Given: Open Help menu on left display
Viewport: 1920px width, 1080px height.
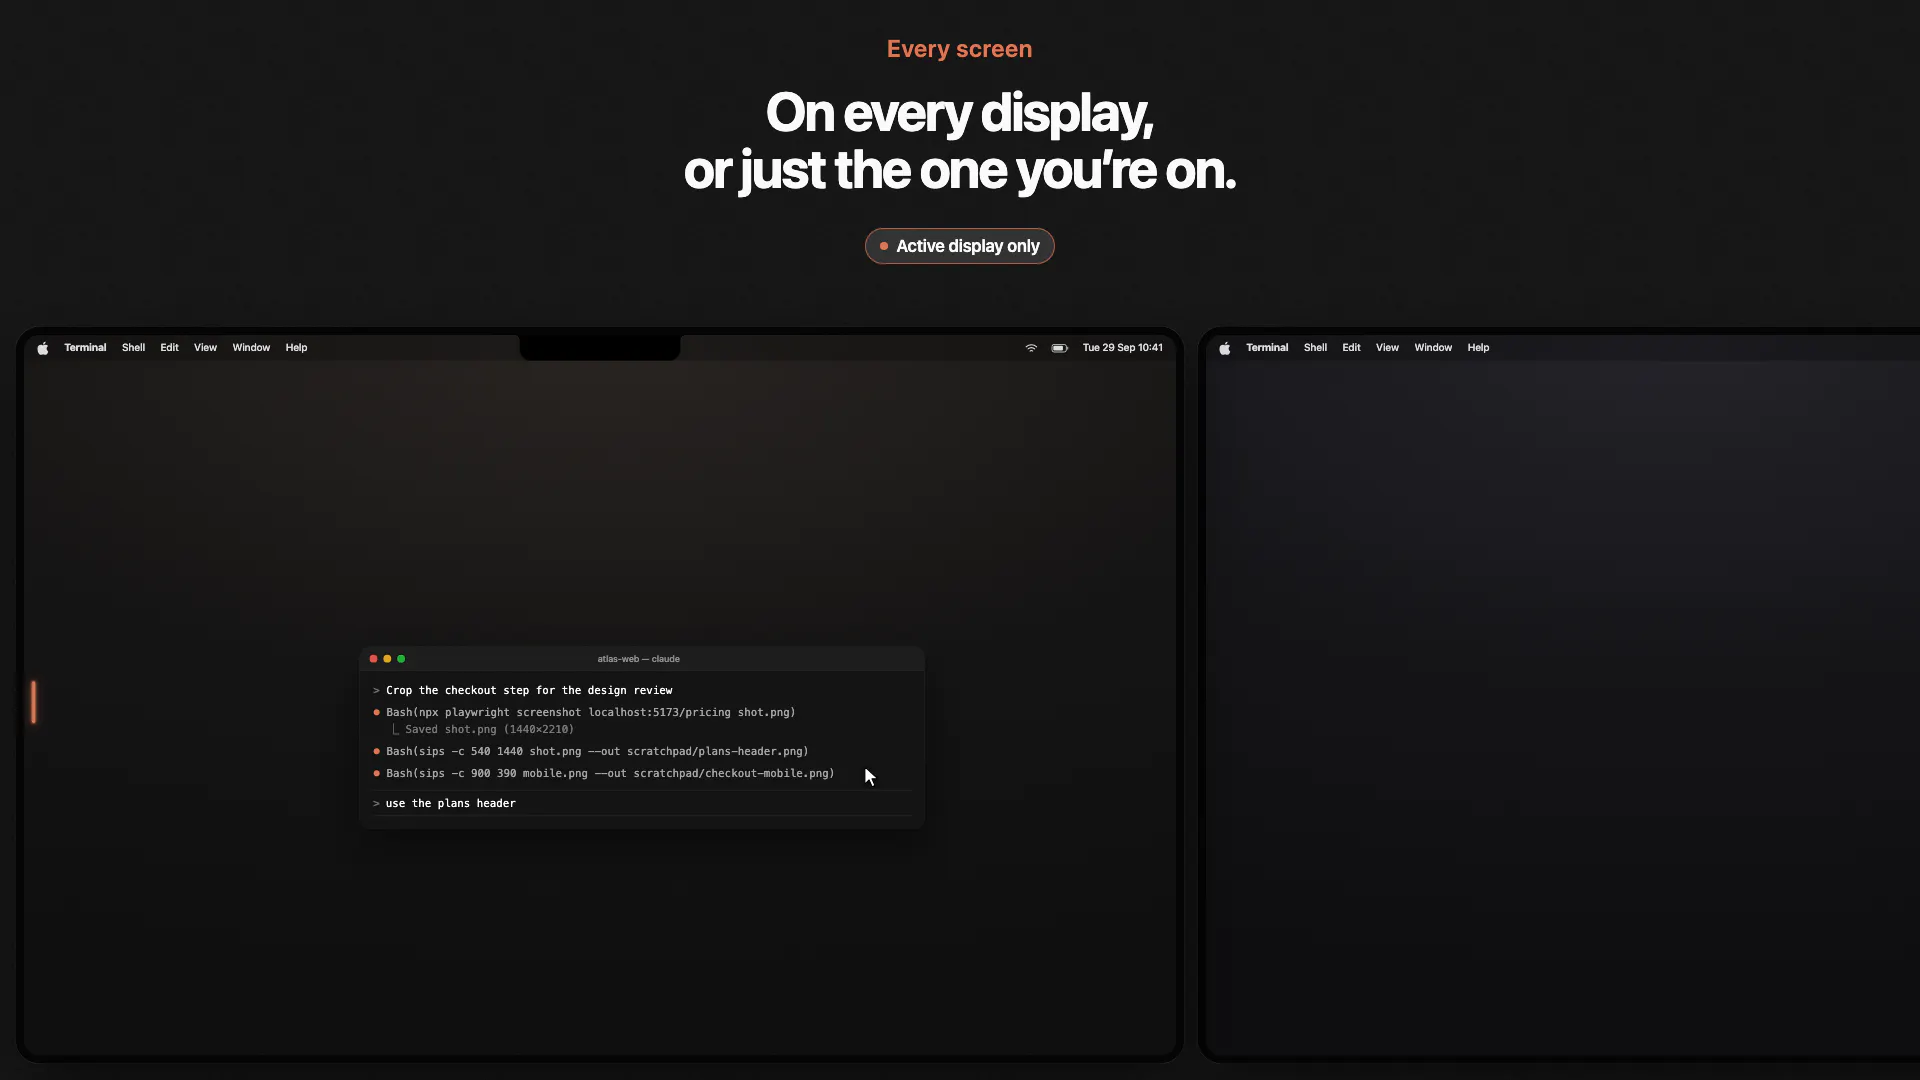Looking at the screenshot, I should point(296,348).
